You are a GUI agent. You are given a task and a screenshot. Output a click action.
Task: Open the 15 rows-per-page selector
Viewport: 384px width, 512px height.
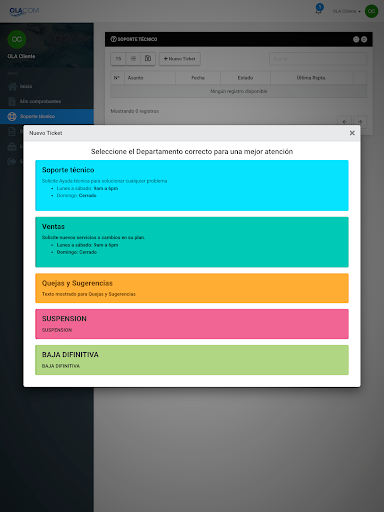(118, 59)
